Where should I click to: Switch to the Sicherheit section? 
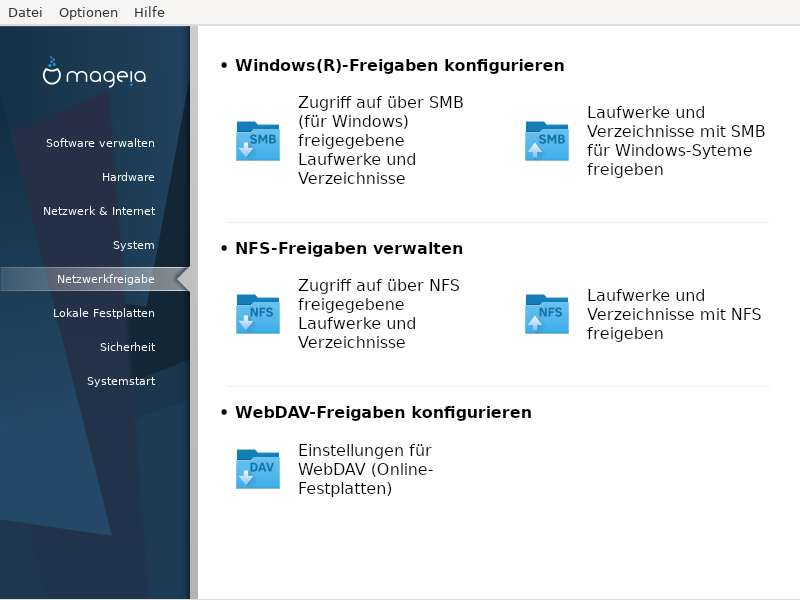point(128,347)
